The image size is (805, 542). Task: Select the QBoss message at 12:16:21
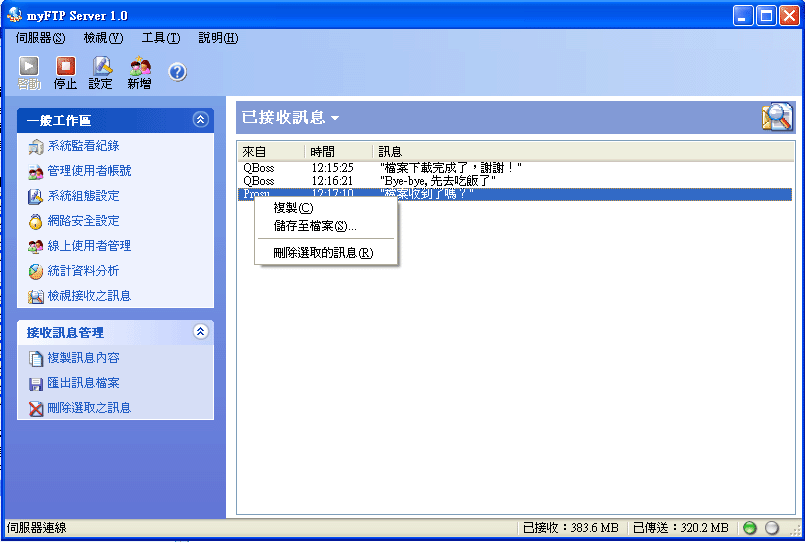click(515, 181)
